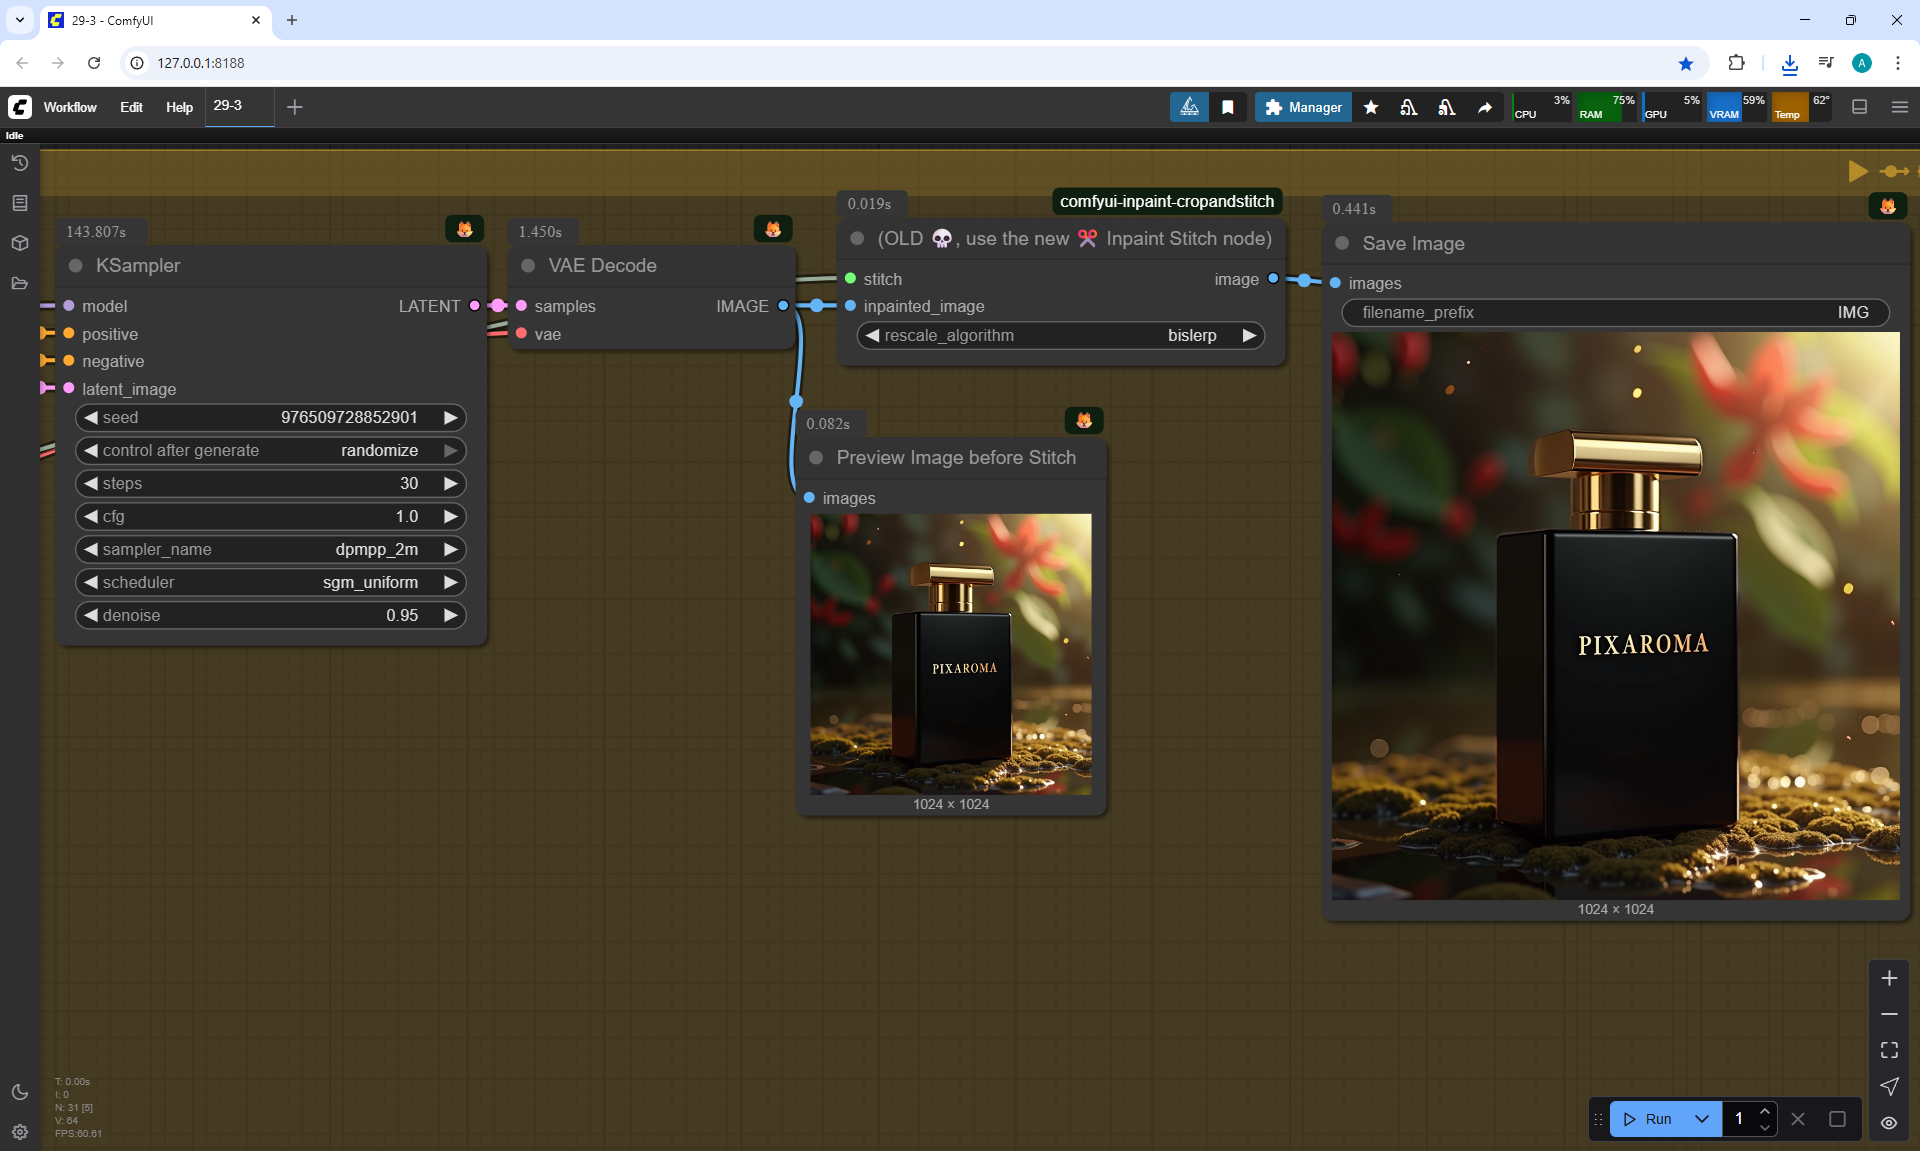Click the share arrow icon in toolbar
Viewport: 1920px width, 1151px height.
tap(1485, 107)
